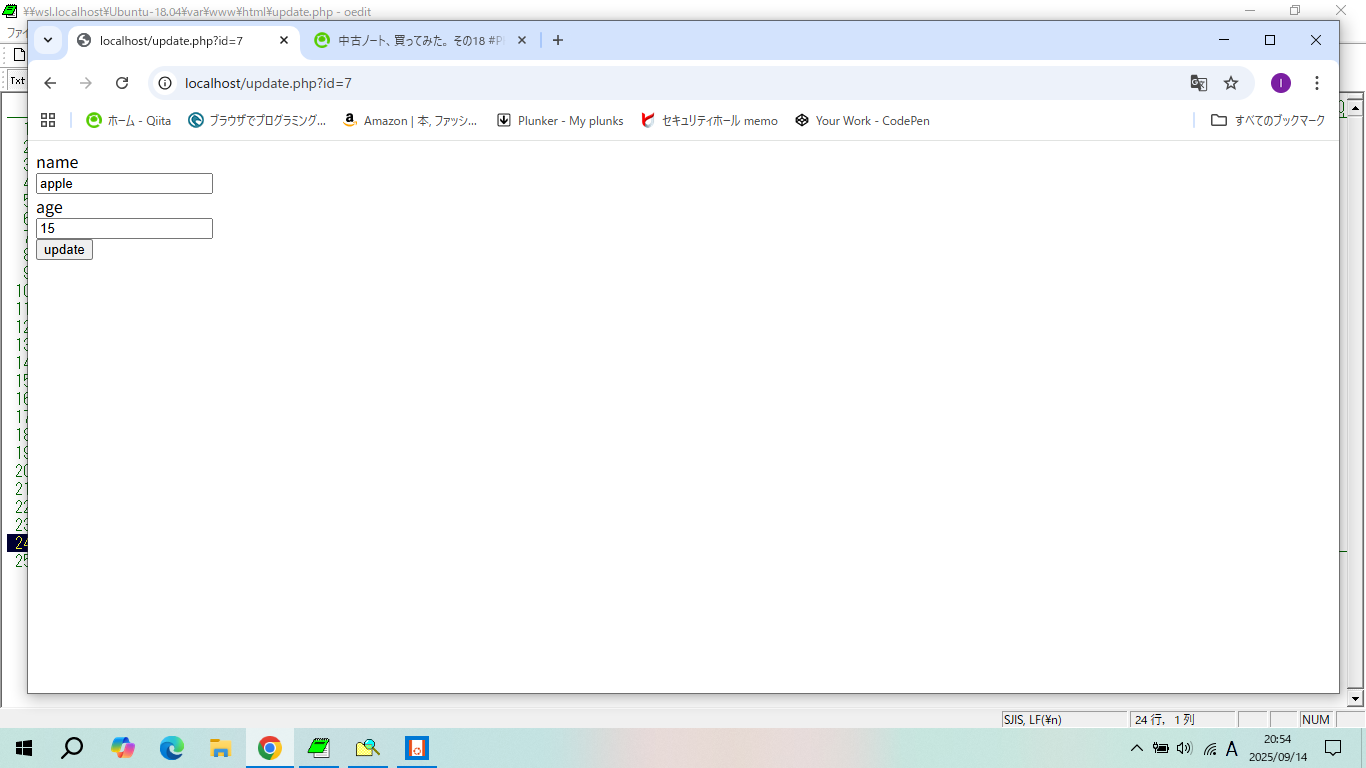
Task: Close the localhost/update.php tab
Action: [284, 40]
